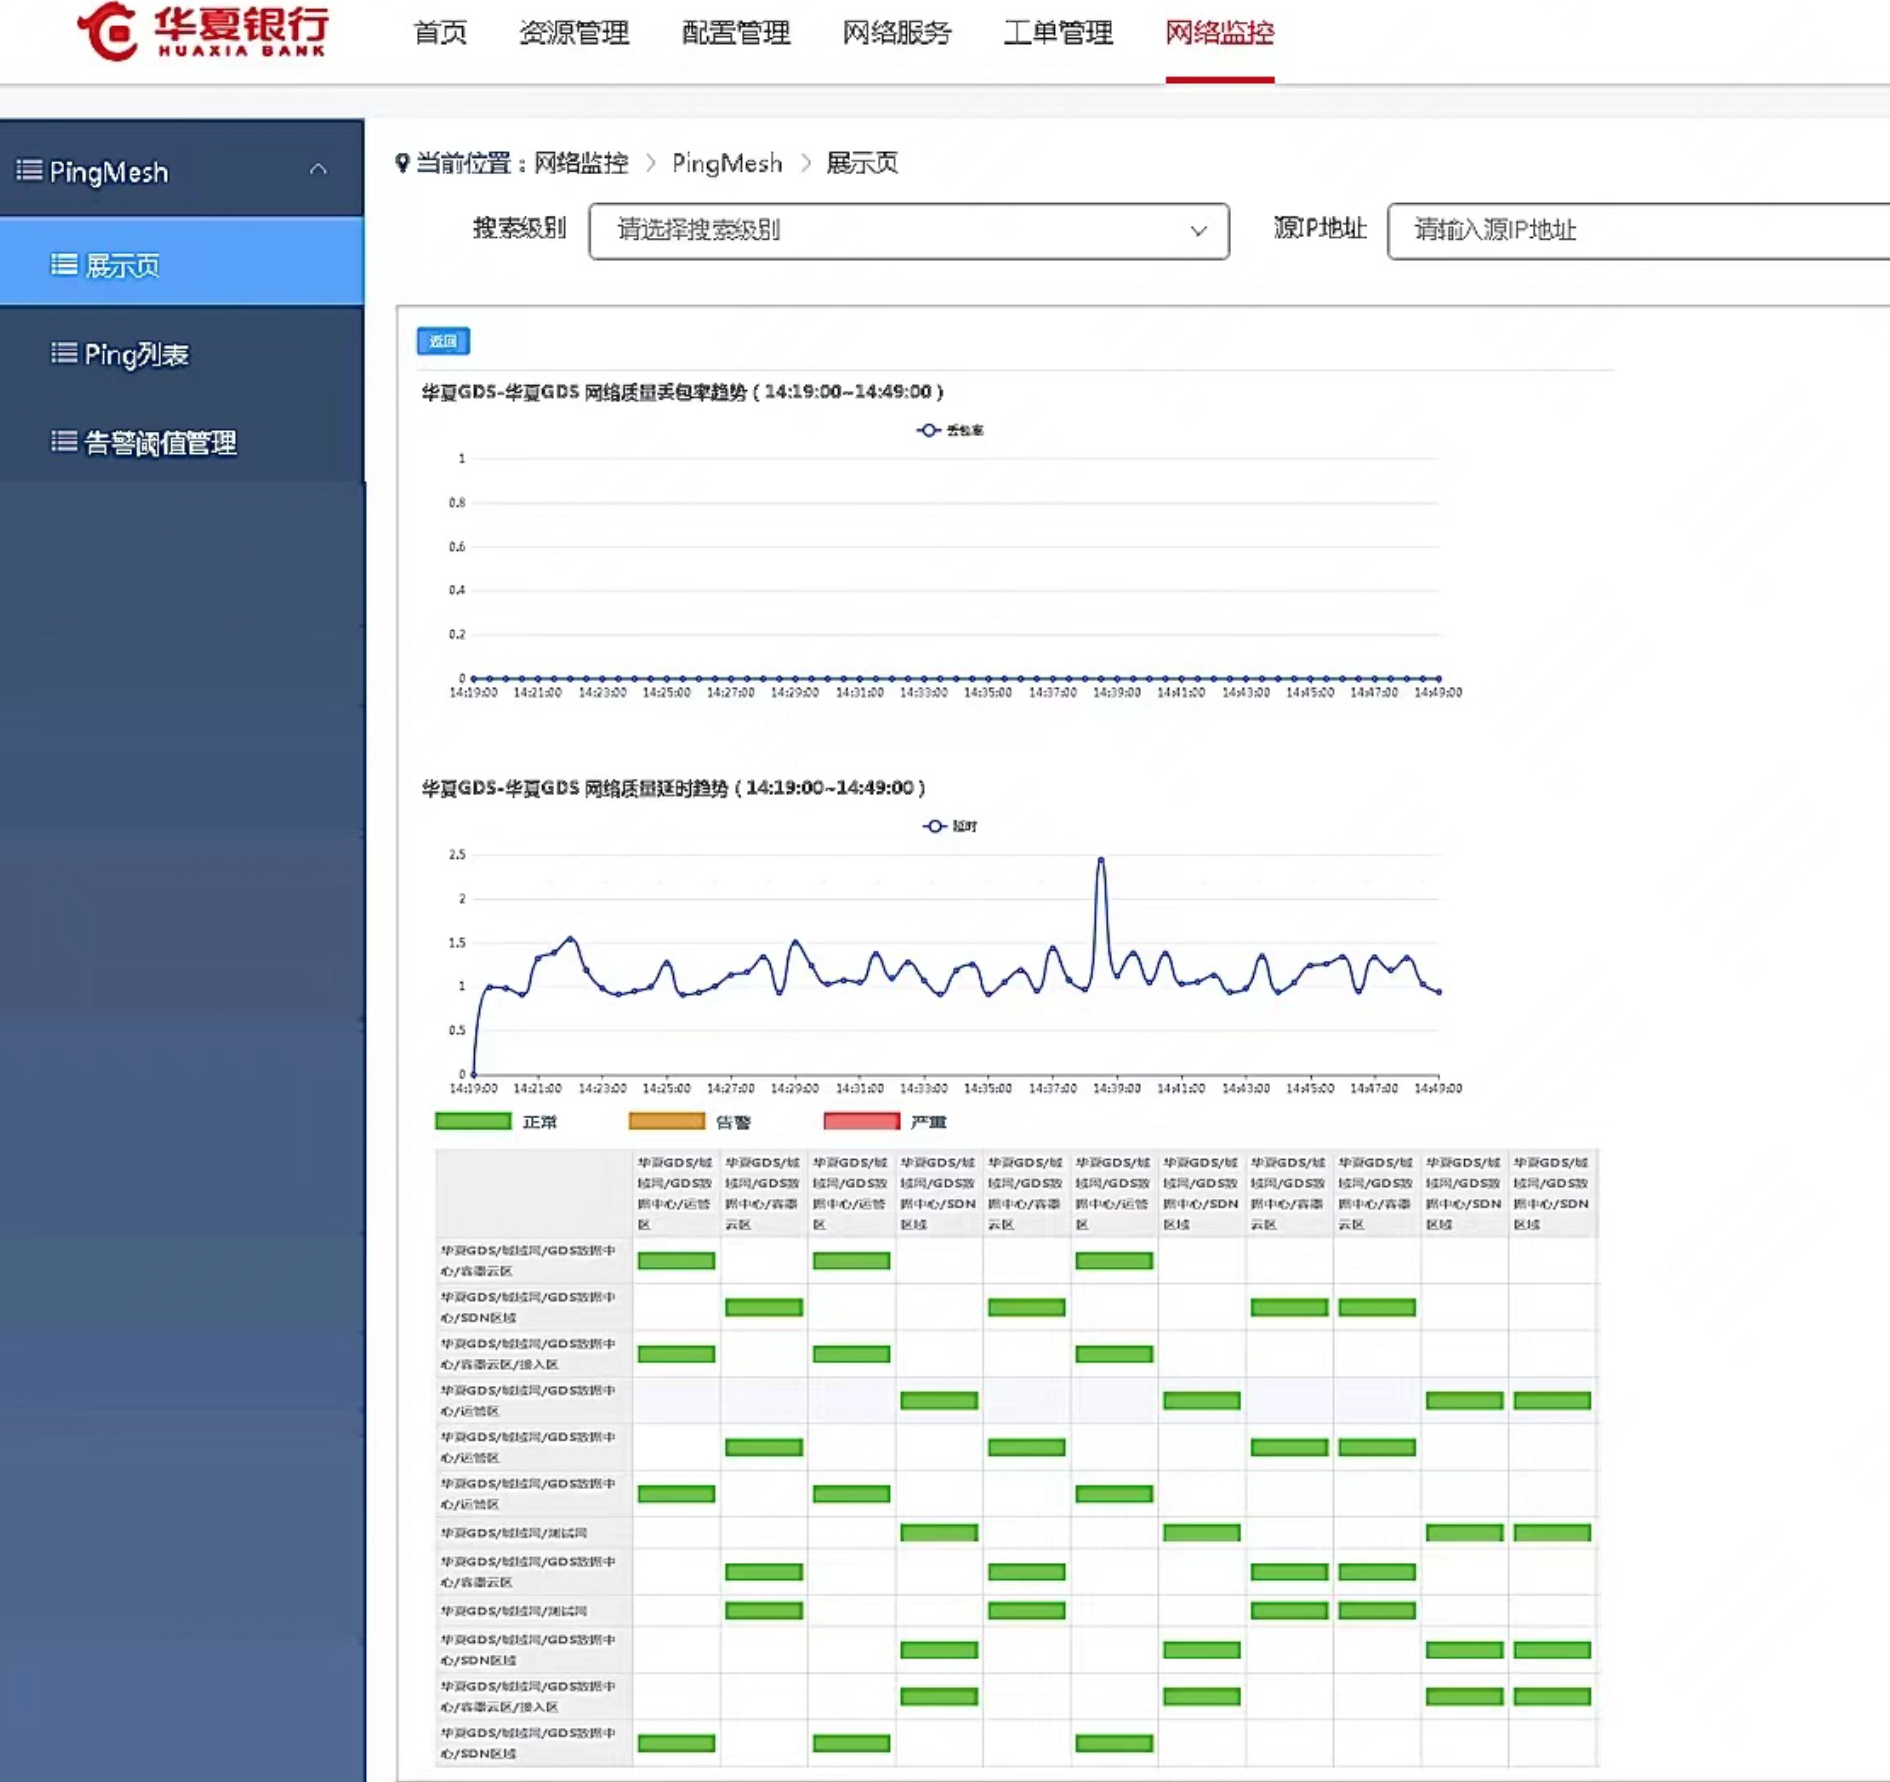1890x1782 pixels.
Task: Click the Huaxia Bank logo
Action: 202,31
